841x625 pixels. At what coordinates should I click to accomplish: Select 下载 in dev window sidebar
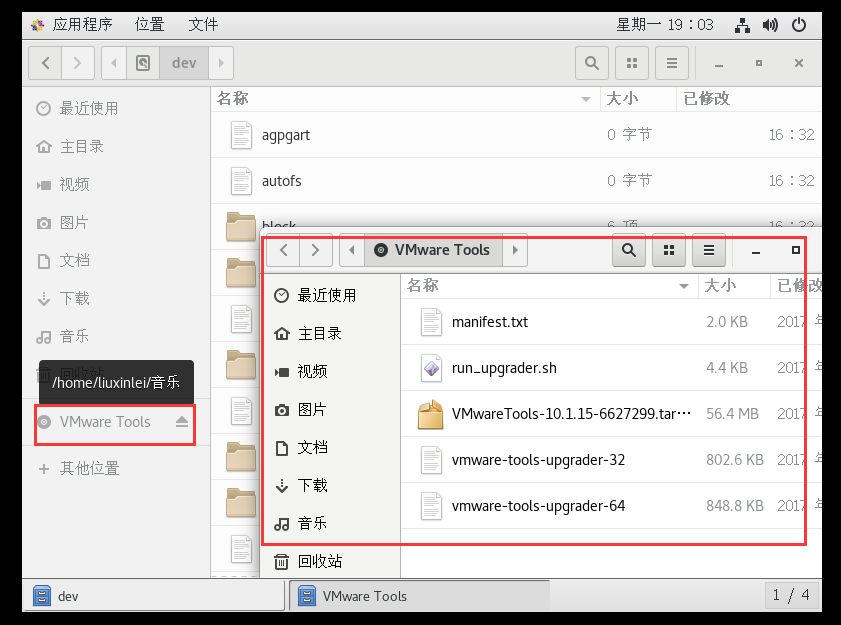tap(116, 299)
